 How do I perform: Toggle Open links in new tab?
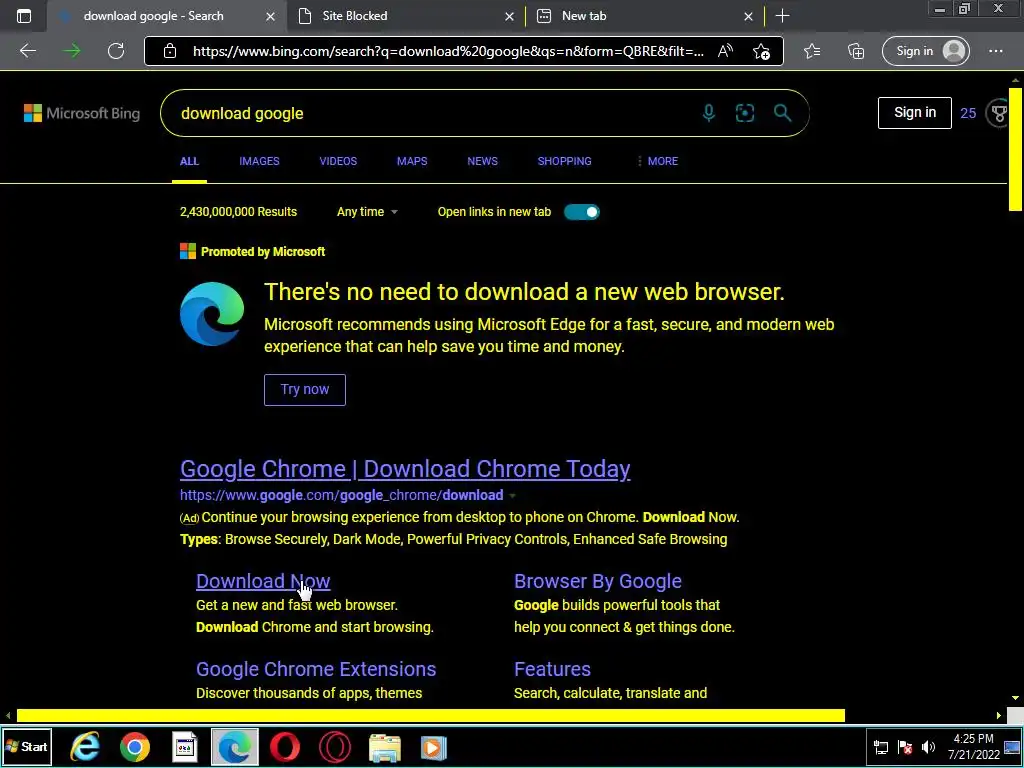[x=581, y=212]
